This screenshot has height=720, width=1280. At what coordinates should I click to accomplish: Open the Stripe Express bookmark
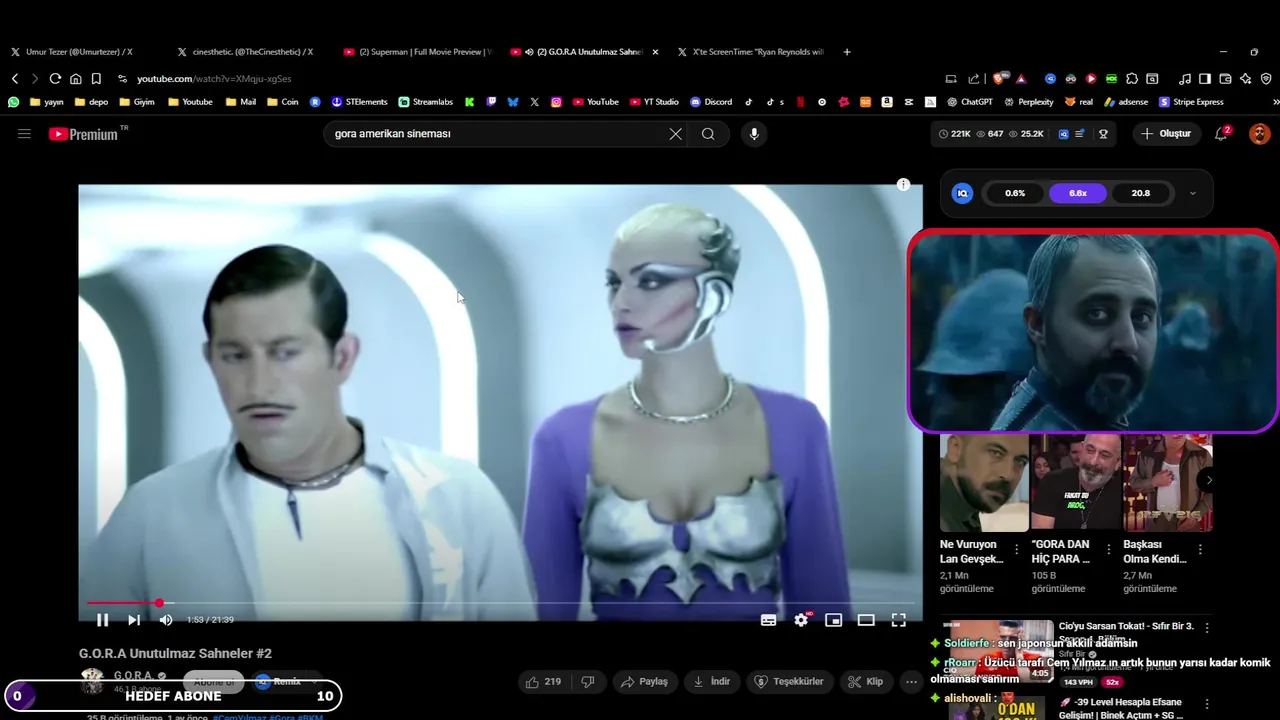tap(1192, 102)
